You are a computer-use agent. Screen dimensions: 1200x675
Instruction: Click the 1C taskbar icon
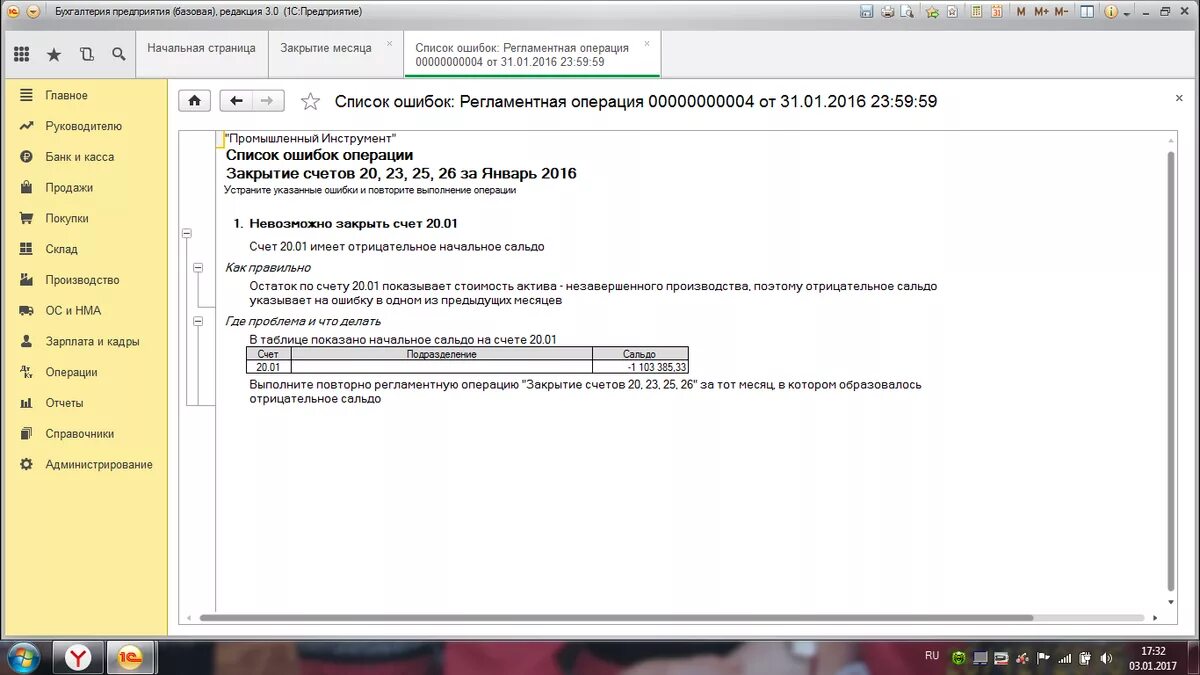coord(130,657)
